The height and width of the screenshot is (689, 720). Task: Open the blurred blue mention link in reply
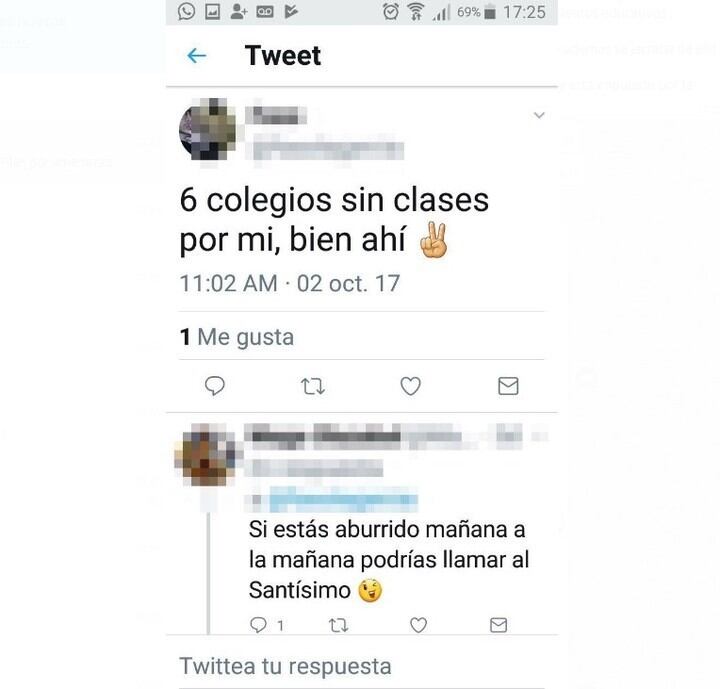[343, 500]
